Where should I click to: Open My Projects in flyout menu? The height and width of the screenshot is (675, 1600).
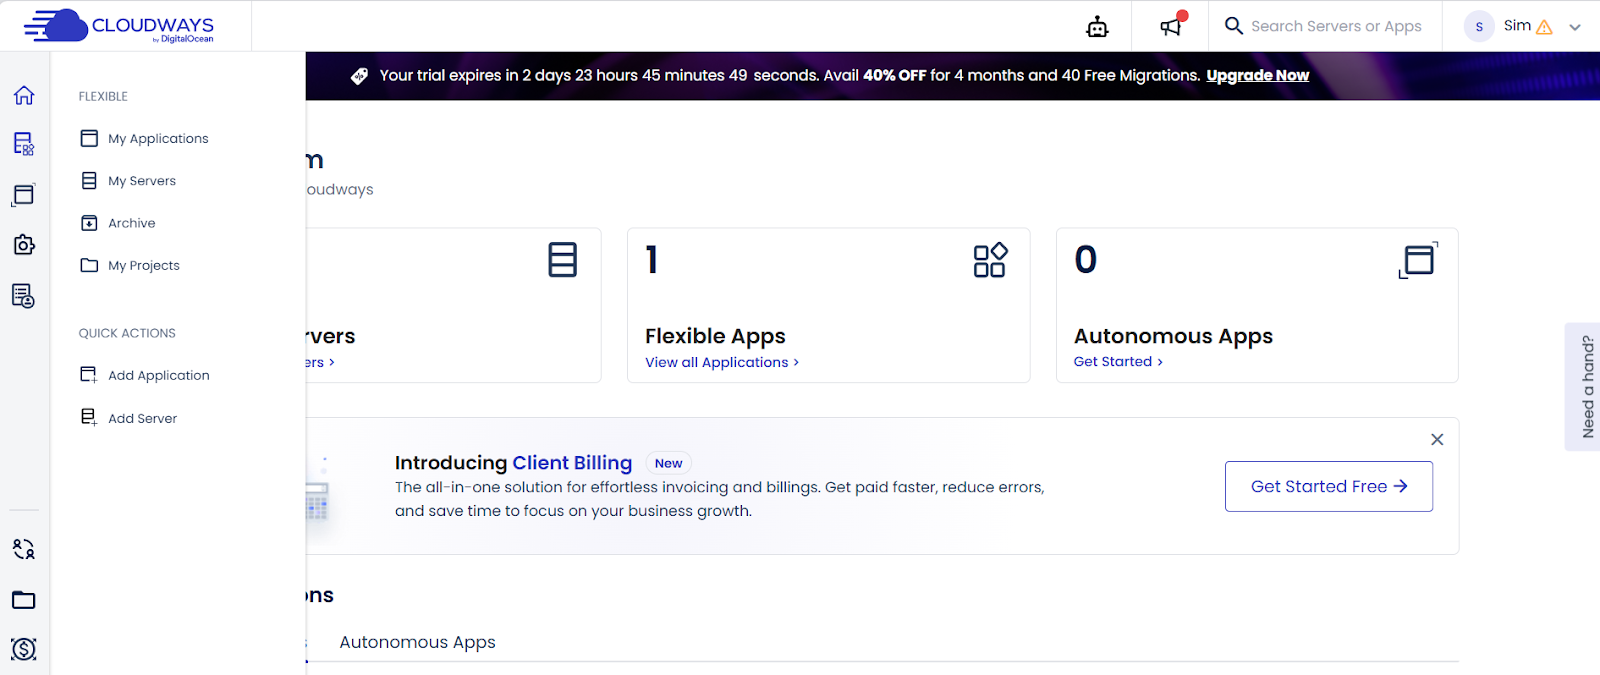130,265
